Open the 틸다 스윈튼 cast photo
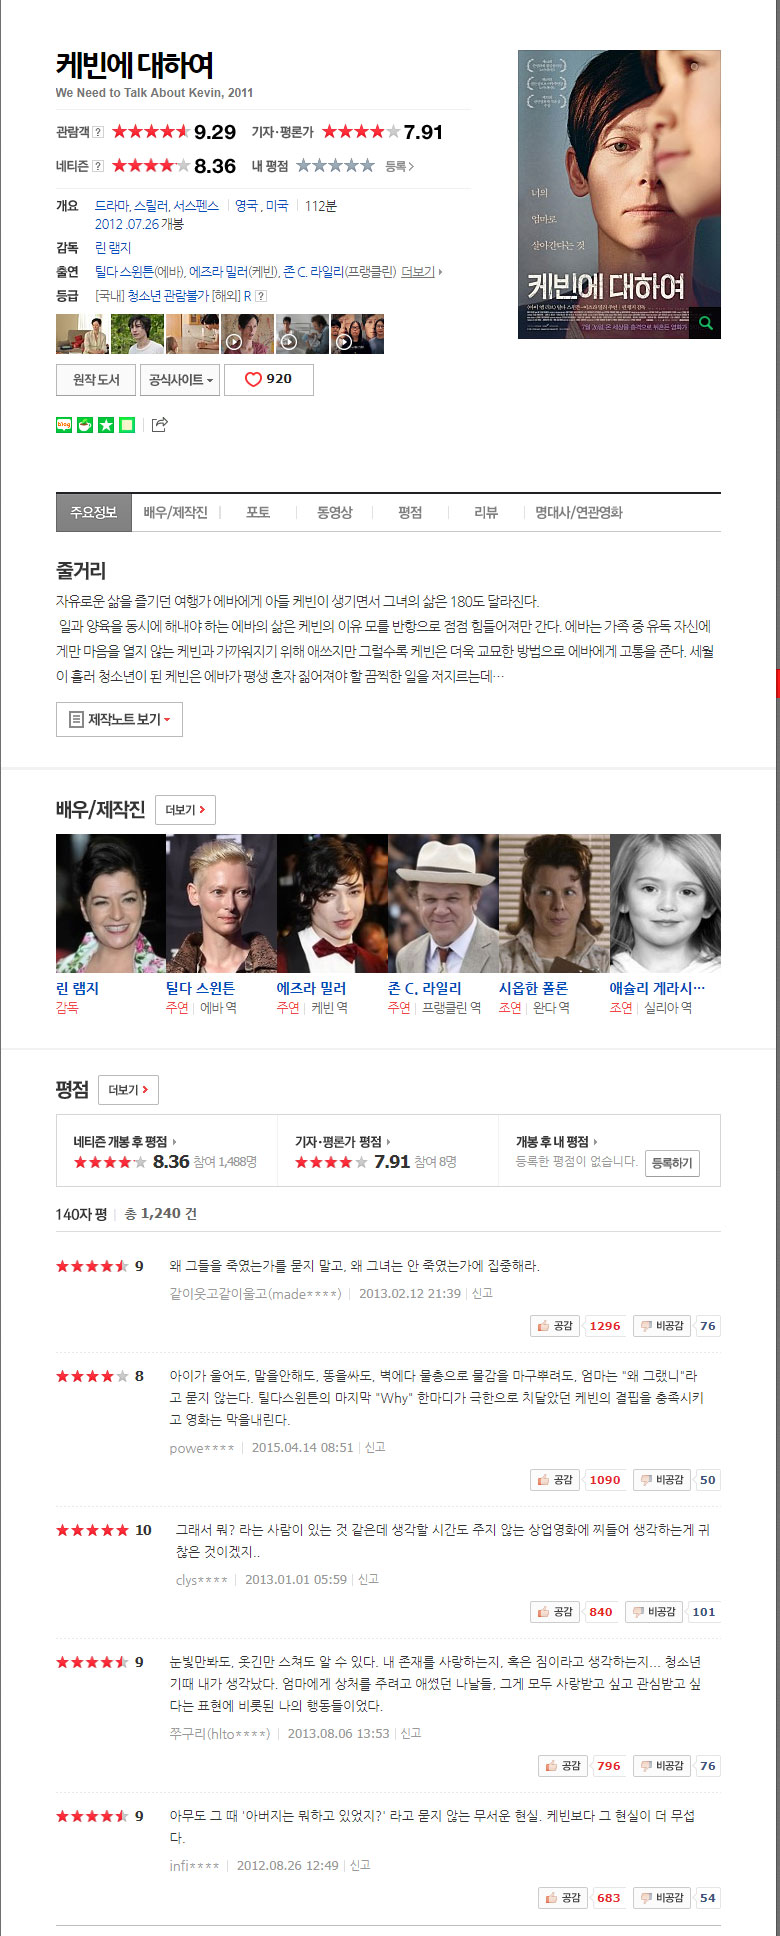Screen dimensions: 780x1936 pyautogui.click(x=221, y=904)
